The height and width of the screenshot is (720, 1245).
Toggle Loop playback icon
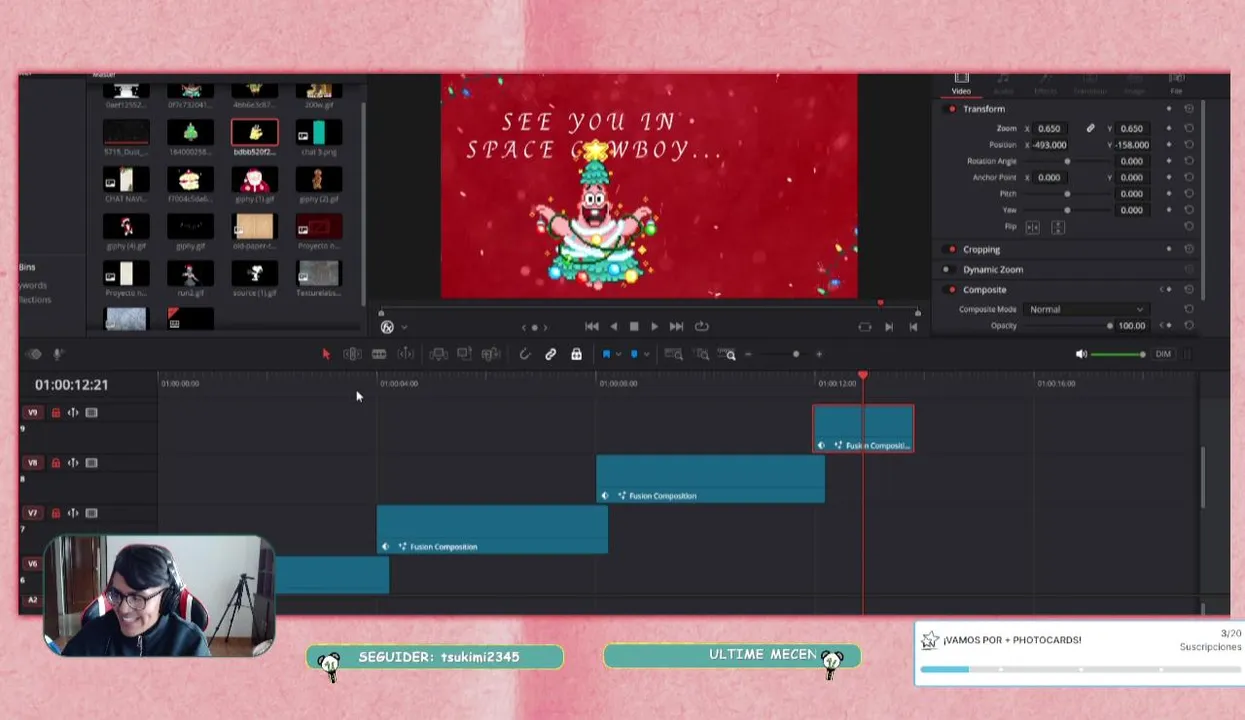tap(702, 326)
